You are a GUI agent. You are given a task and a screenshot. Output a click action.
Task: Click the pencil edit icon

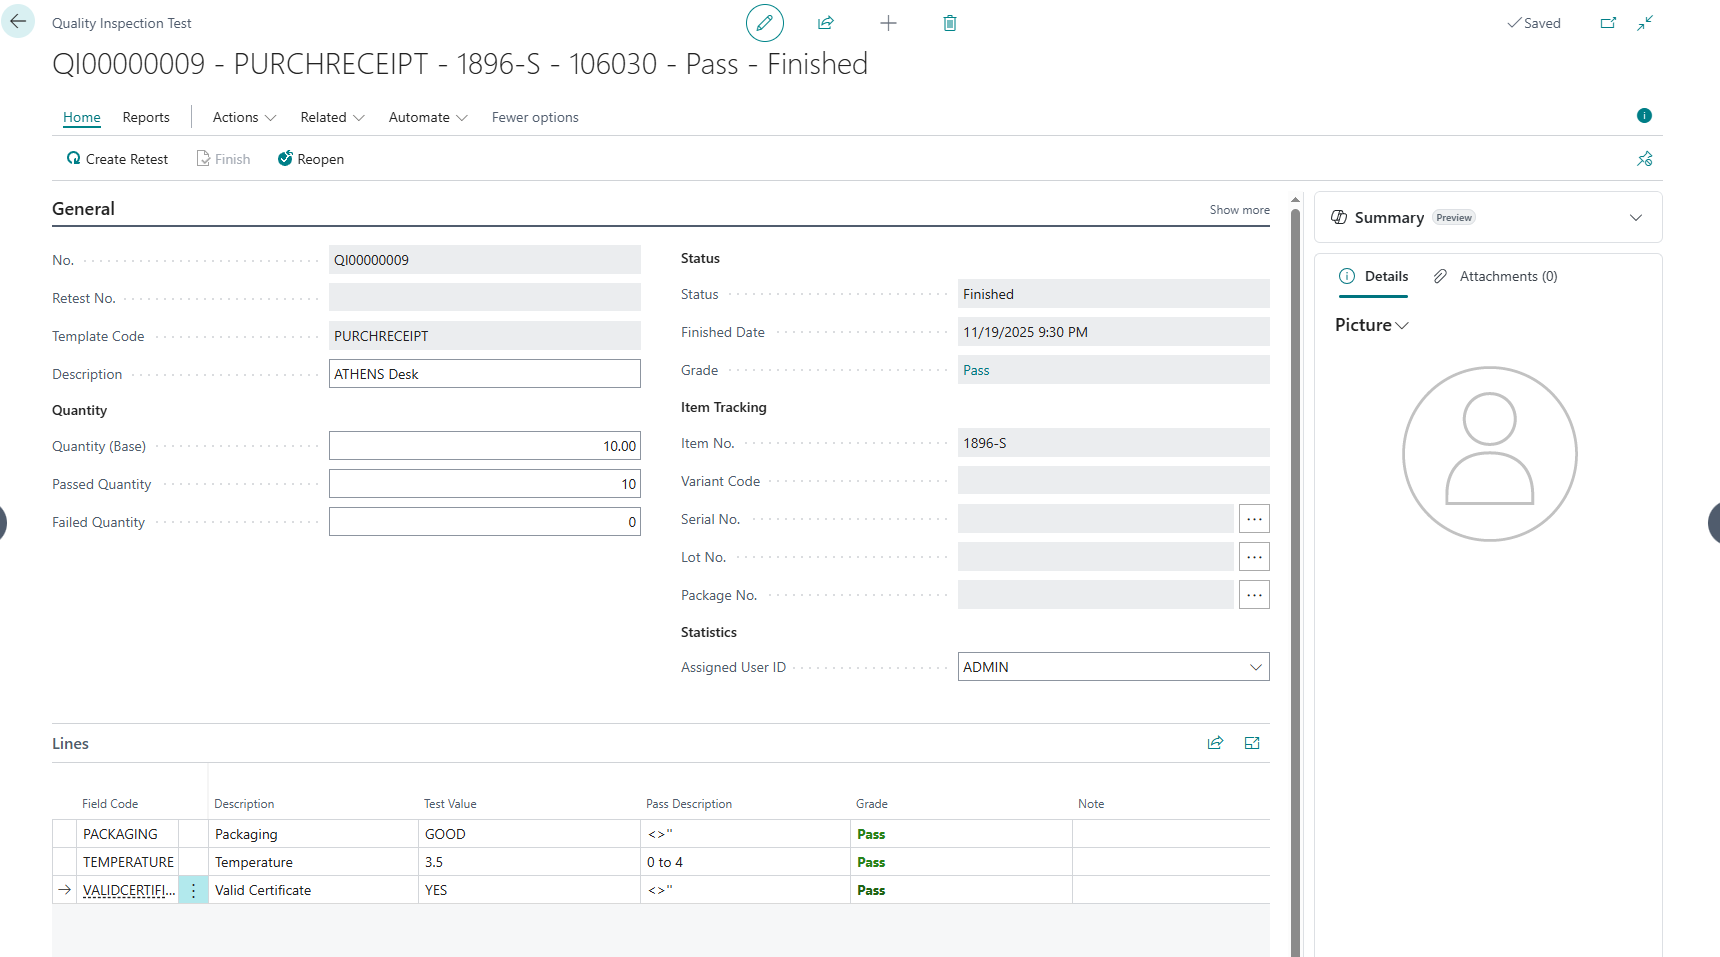coord(764,23)
